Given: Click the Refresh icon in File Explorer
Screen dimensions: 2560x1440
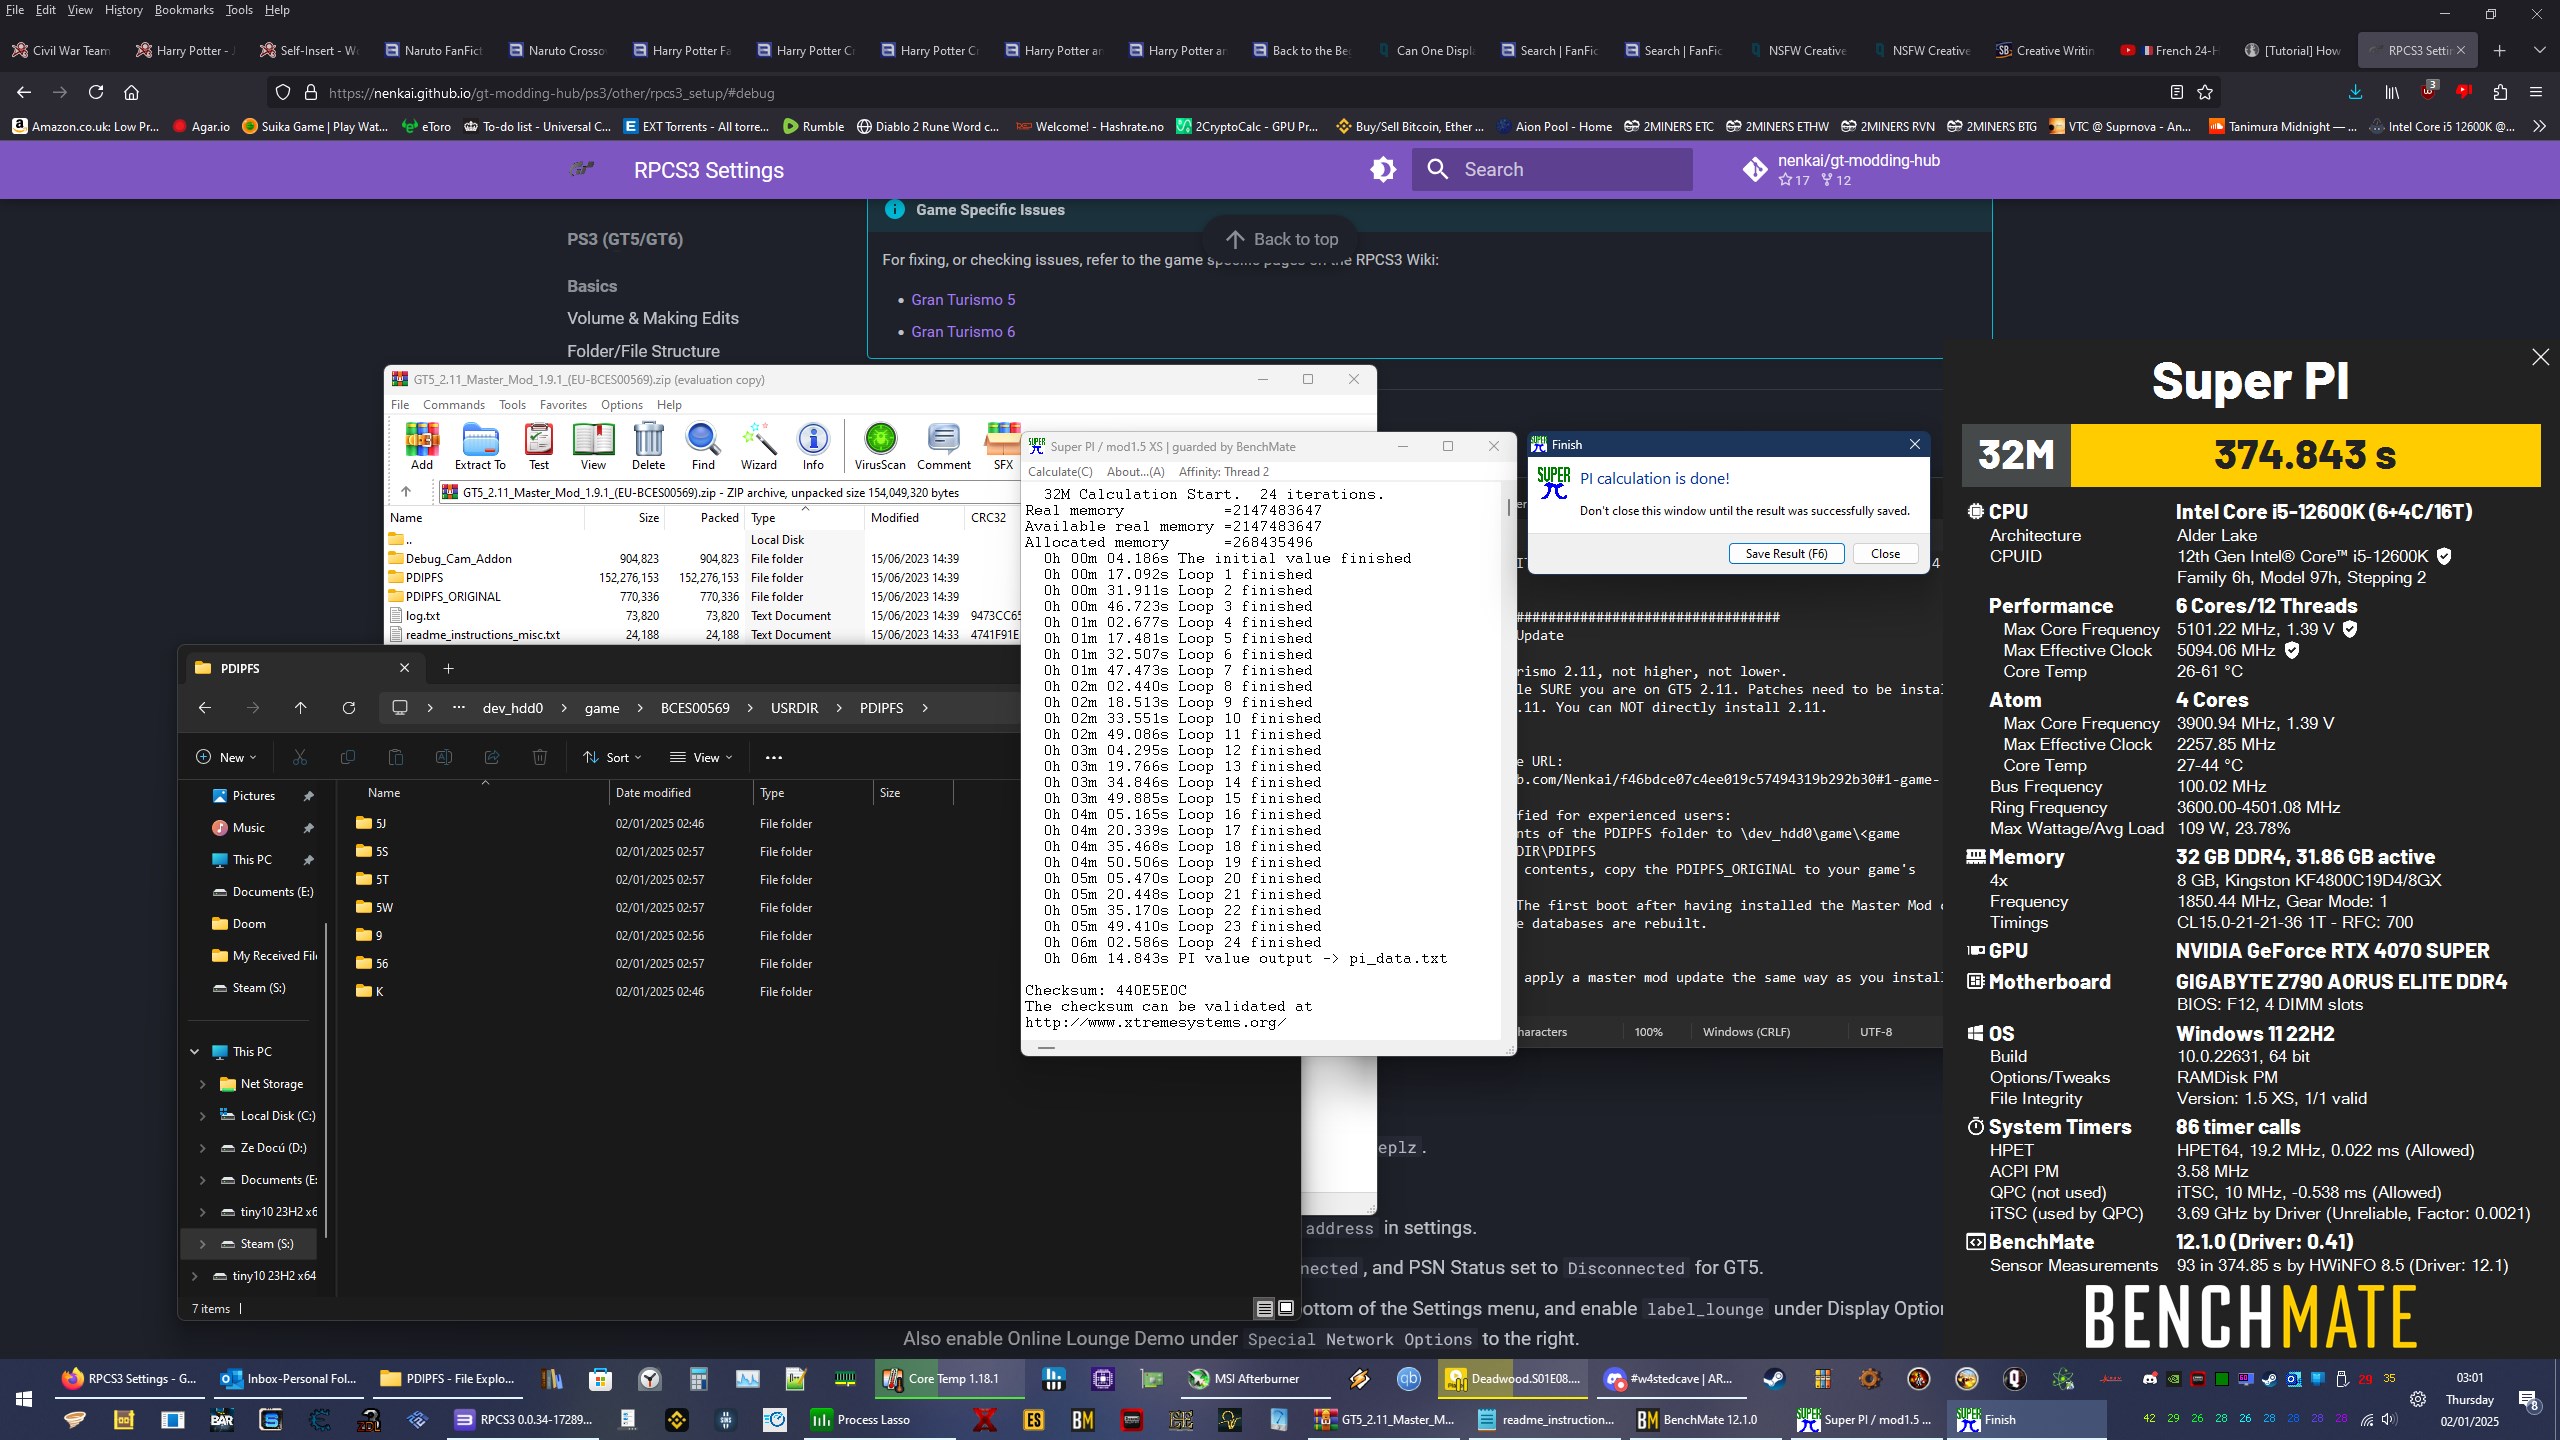Looking at the screenshot, I should coord(349,708).
